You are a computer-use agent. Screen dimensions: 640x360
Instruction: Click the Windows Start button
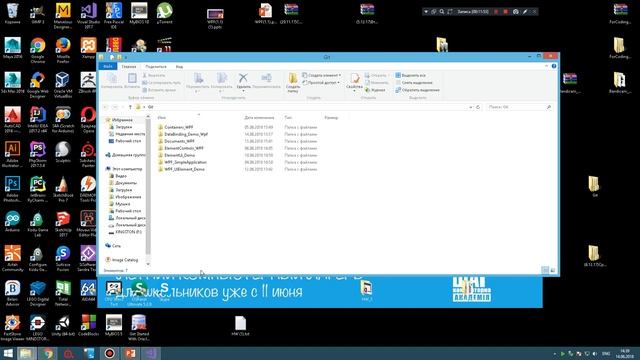(8, 353)
